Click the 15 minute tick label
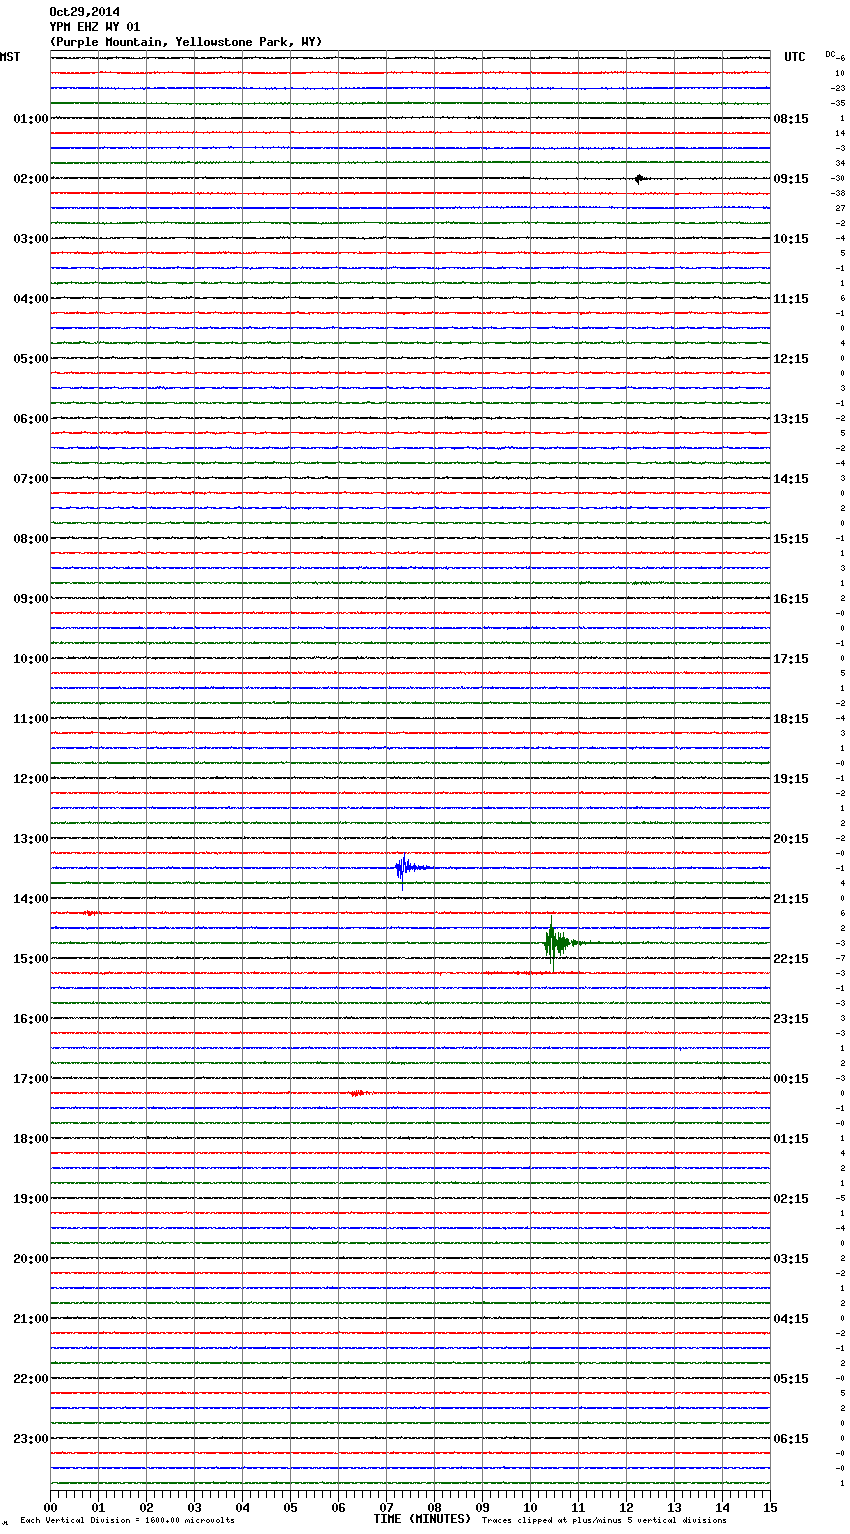The image size is (850, 1534). [769, 1507]
